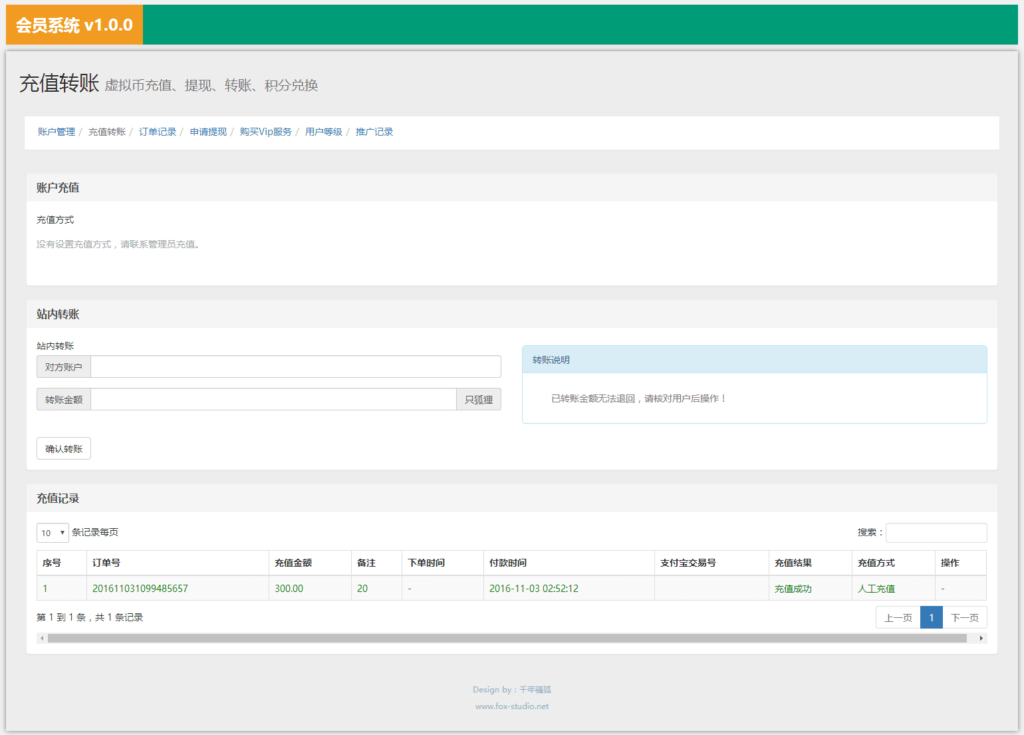Focus the 转账金额 input field
The width and height of the screenshot is (1024, 735).
click(x=274, y=399)
